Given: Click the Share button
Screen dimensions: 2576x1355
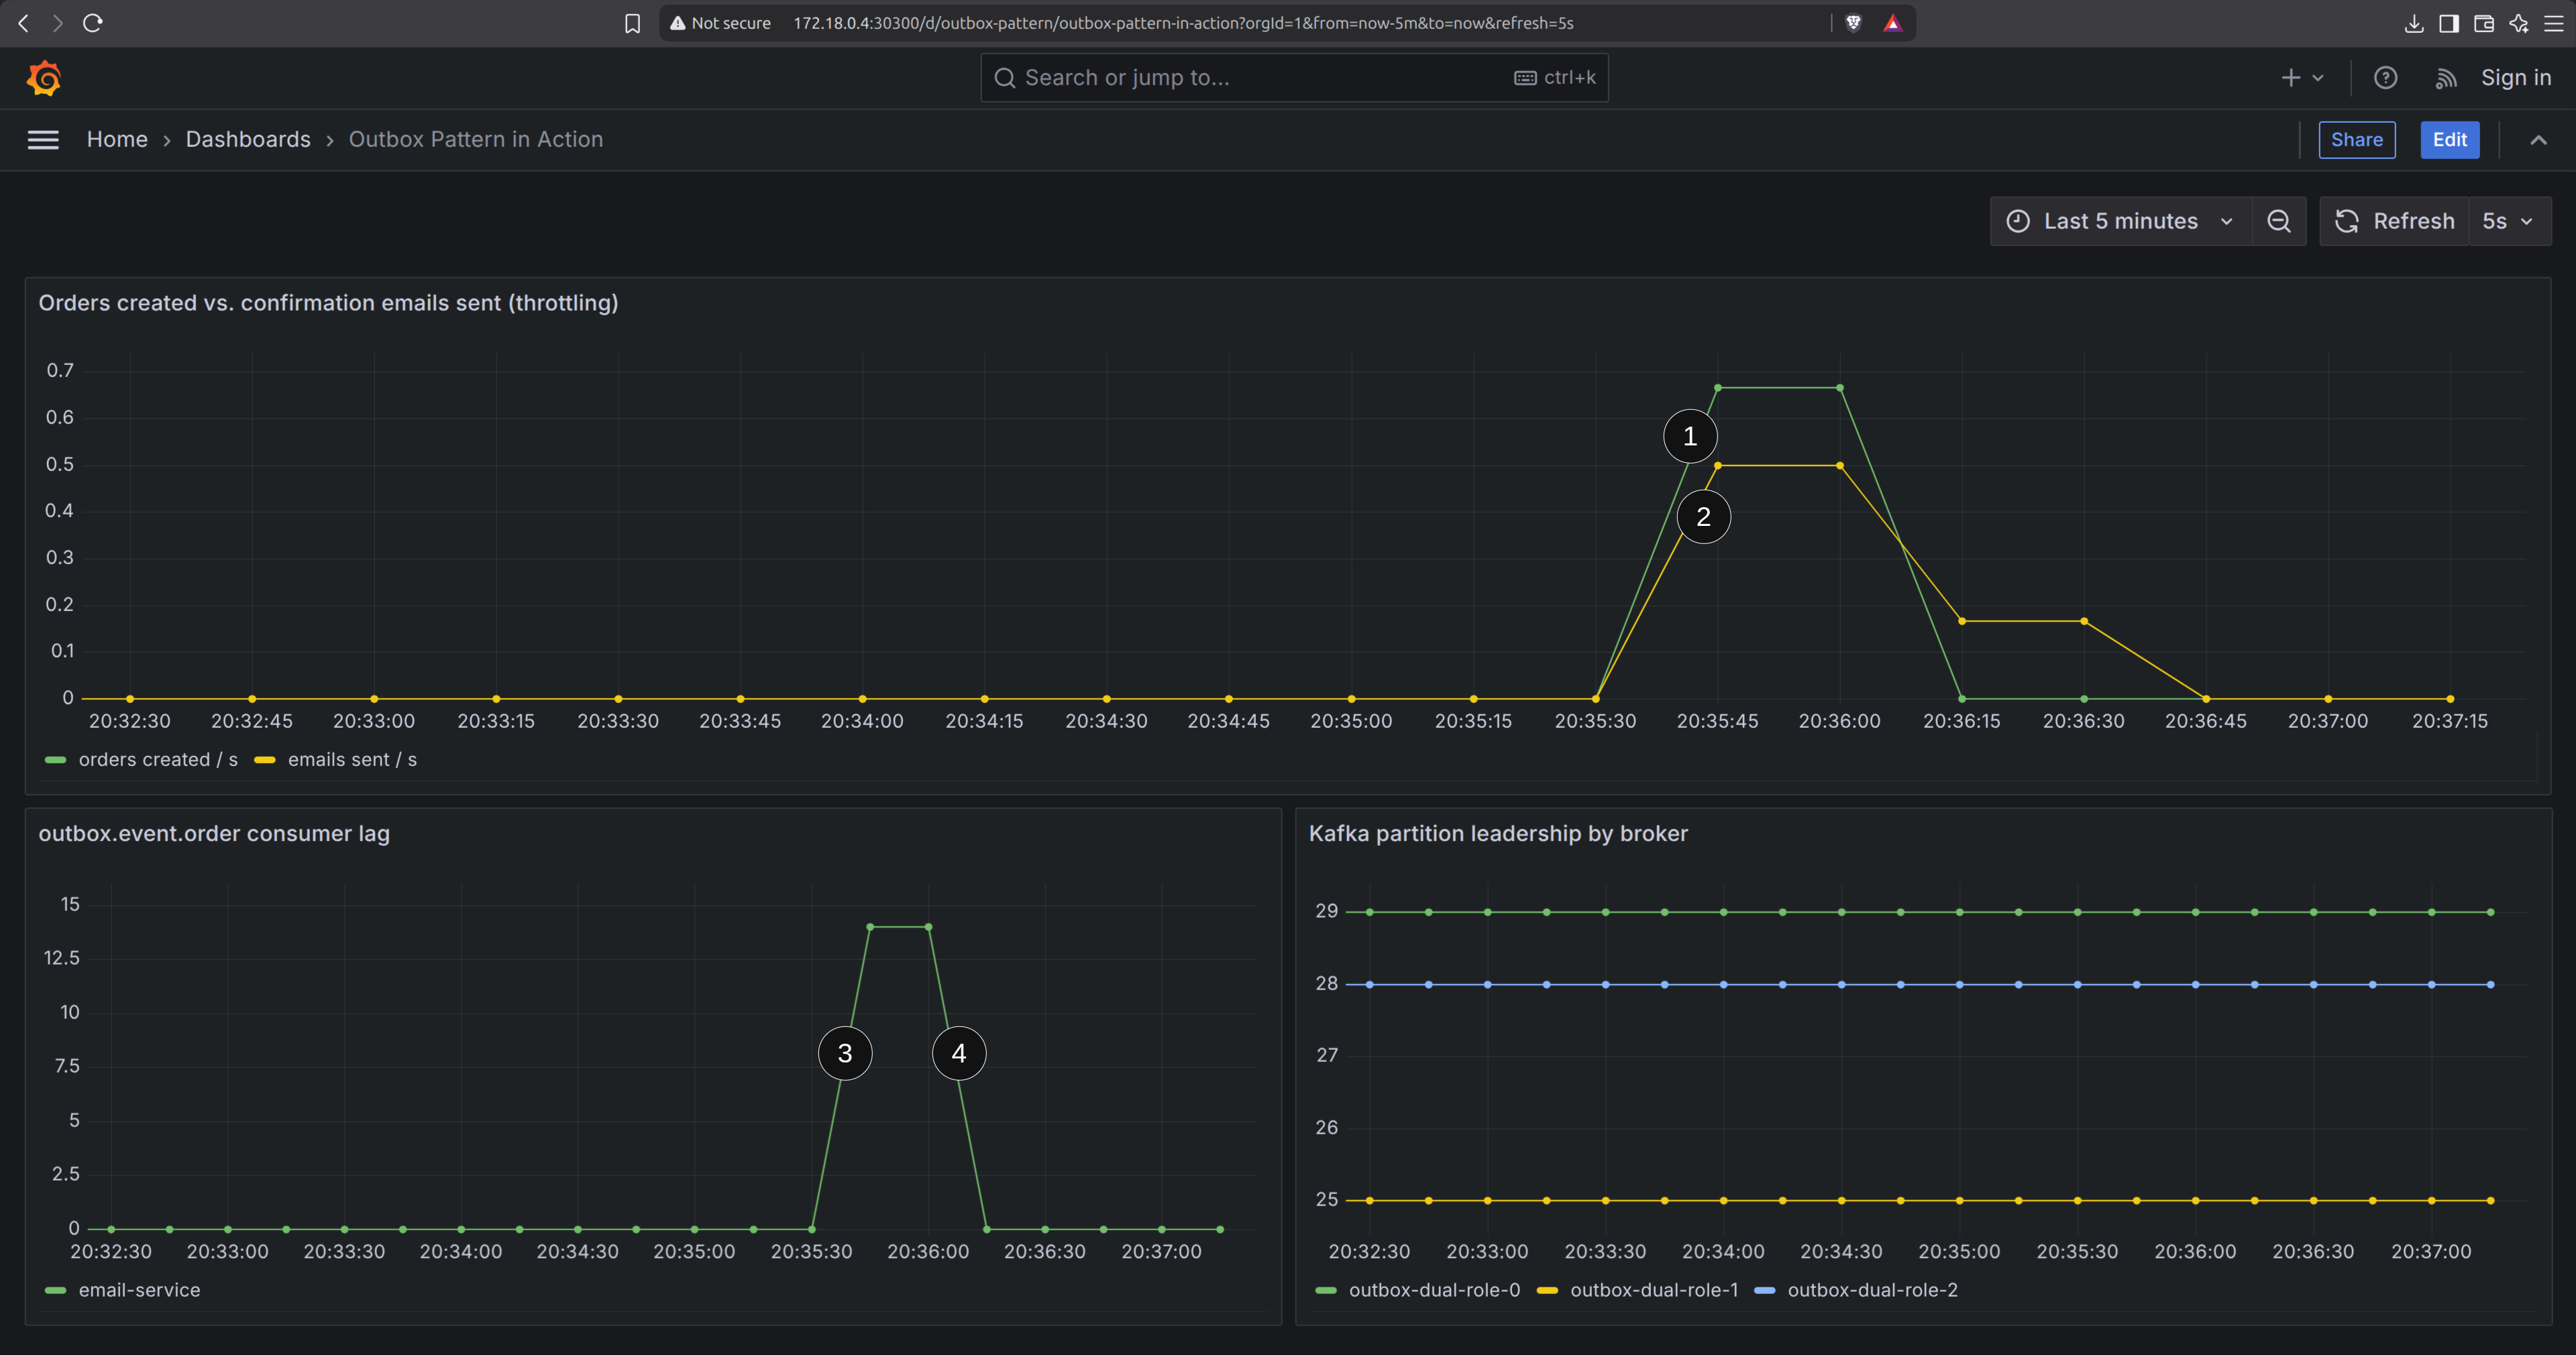Looking at the screenshot, I should 2357,140.
